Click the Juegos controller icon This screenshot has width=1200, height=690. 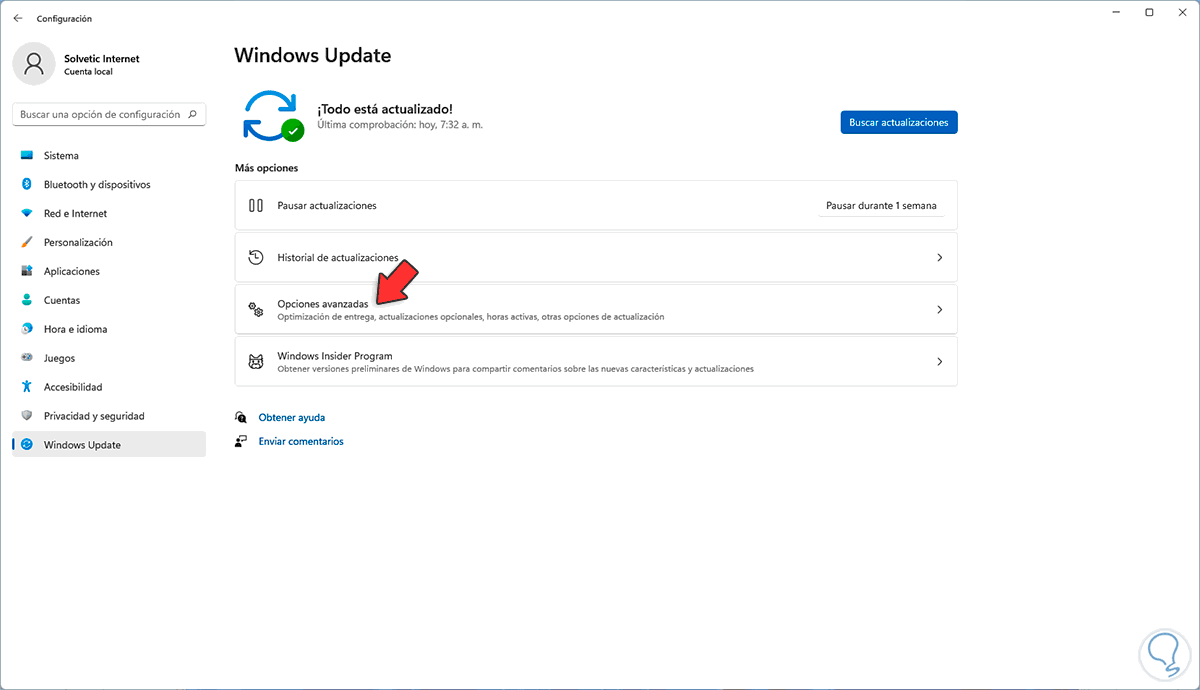pos(26,358)
